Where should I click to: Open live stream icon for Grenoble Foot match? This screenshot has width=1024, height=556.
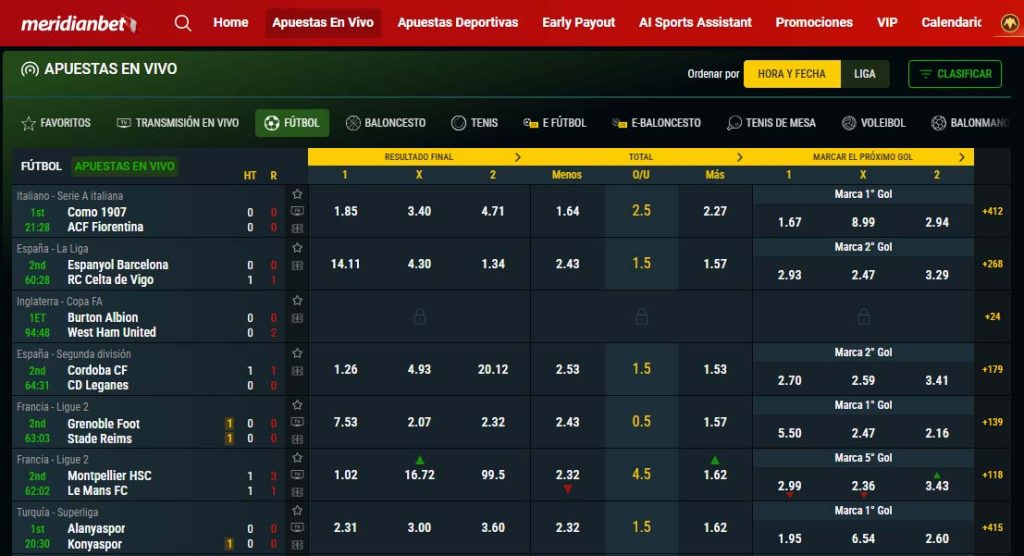tap(297, 422)
